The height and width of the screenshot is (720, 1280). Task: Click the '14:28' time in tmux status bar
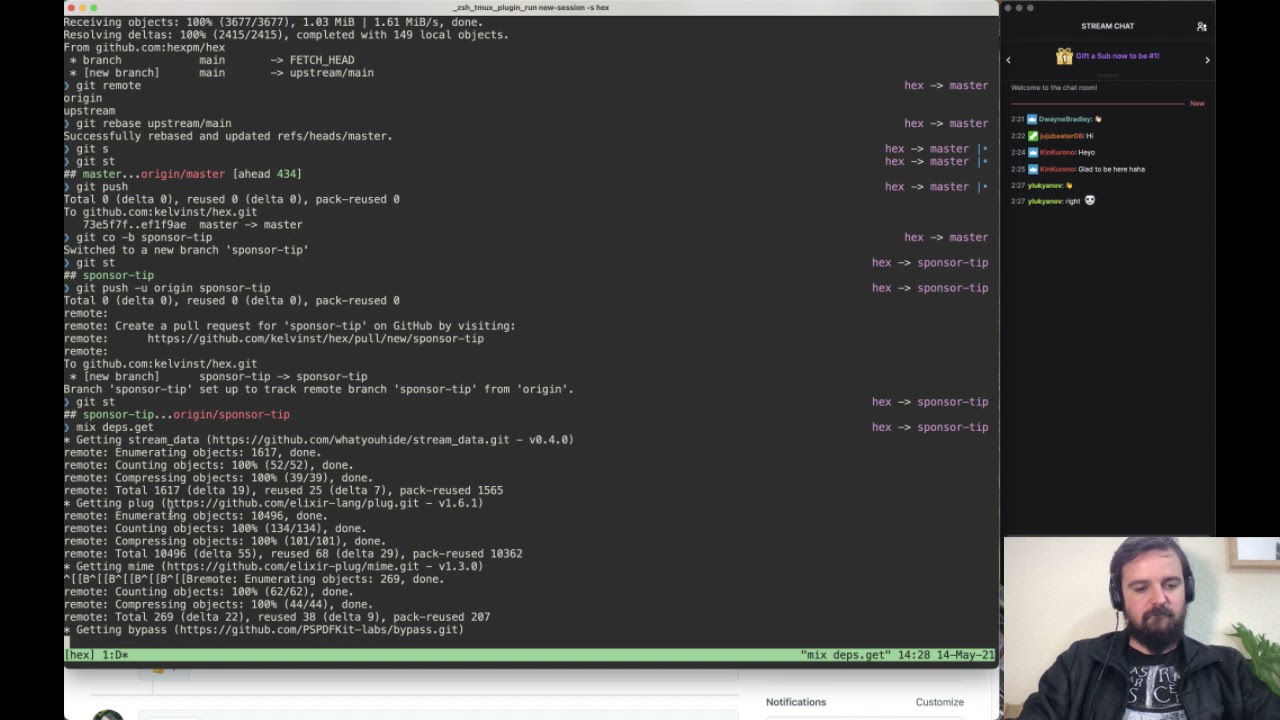coord(912,655)
